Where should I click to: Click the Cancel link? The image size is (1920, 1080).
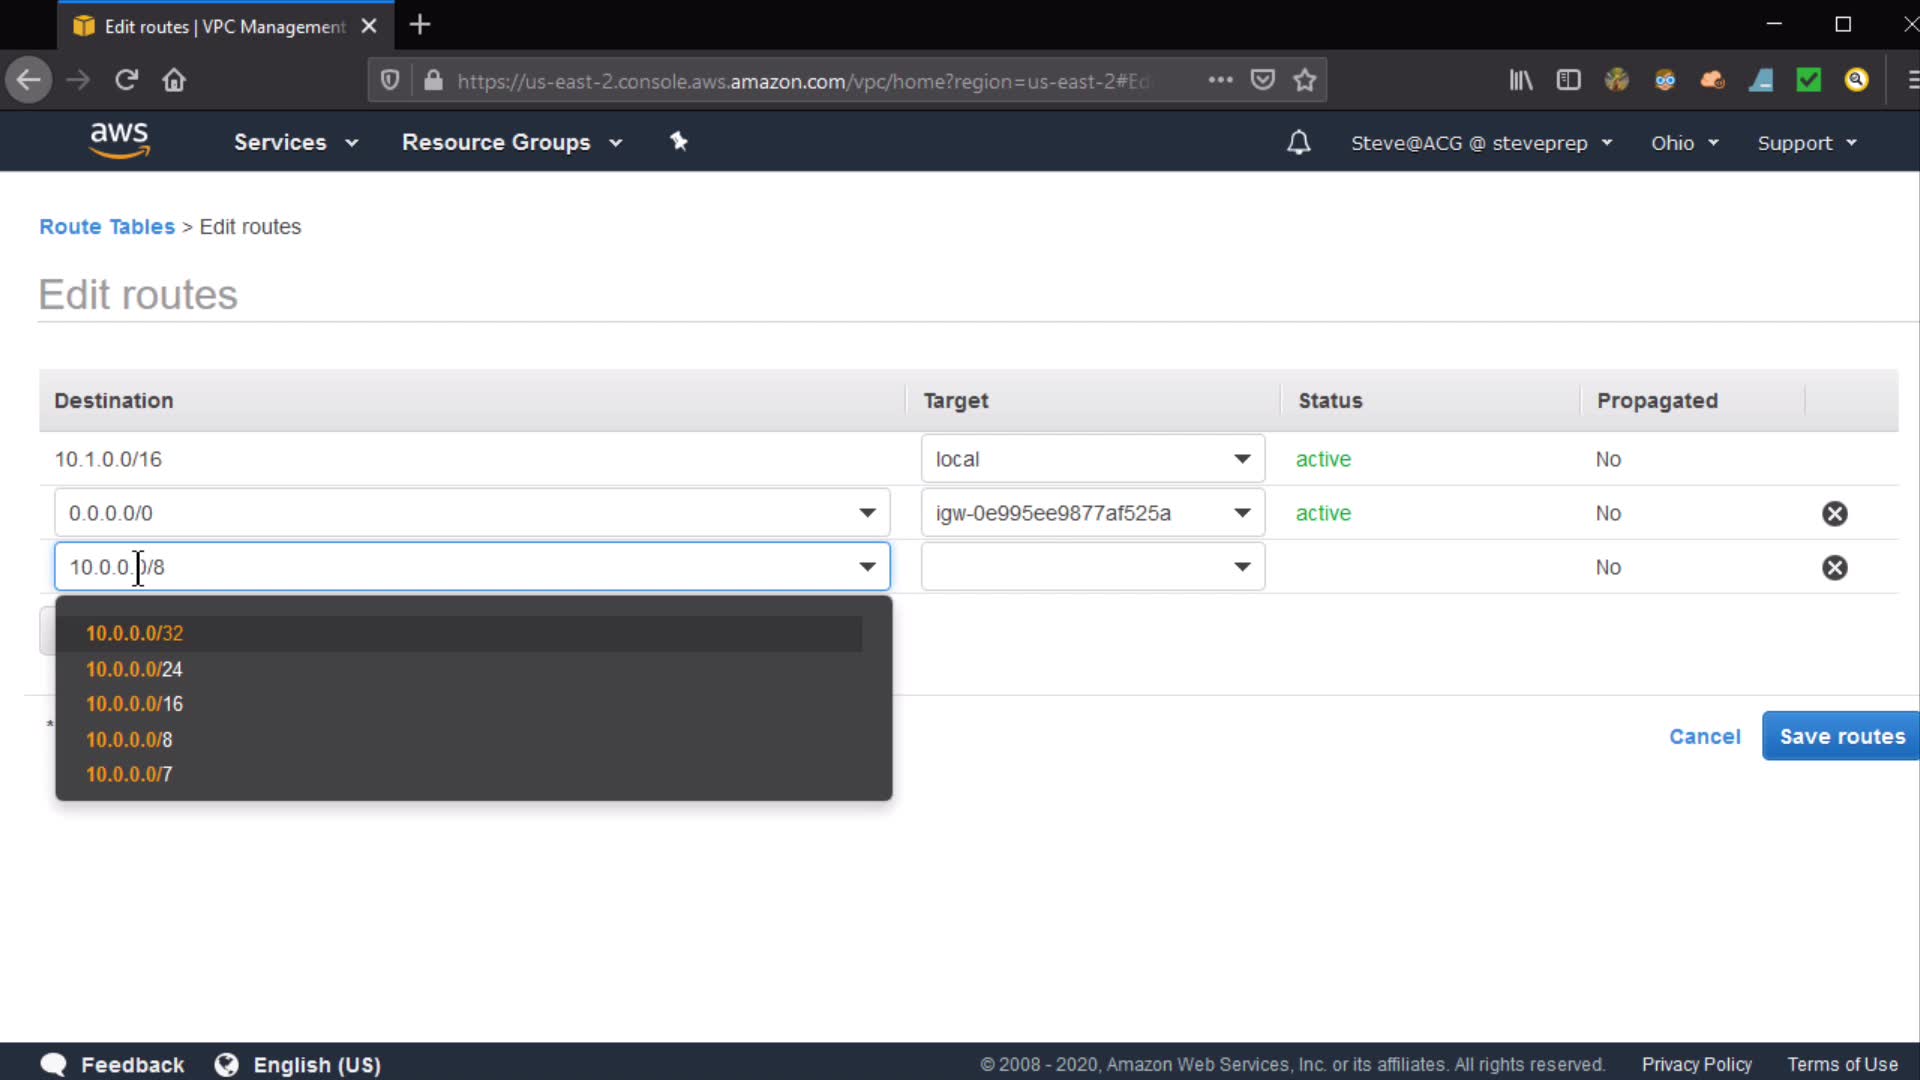click(x=1704, y=737)
